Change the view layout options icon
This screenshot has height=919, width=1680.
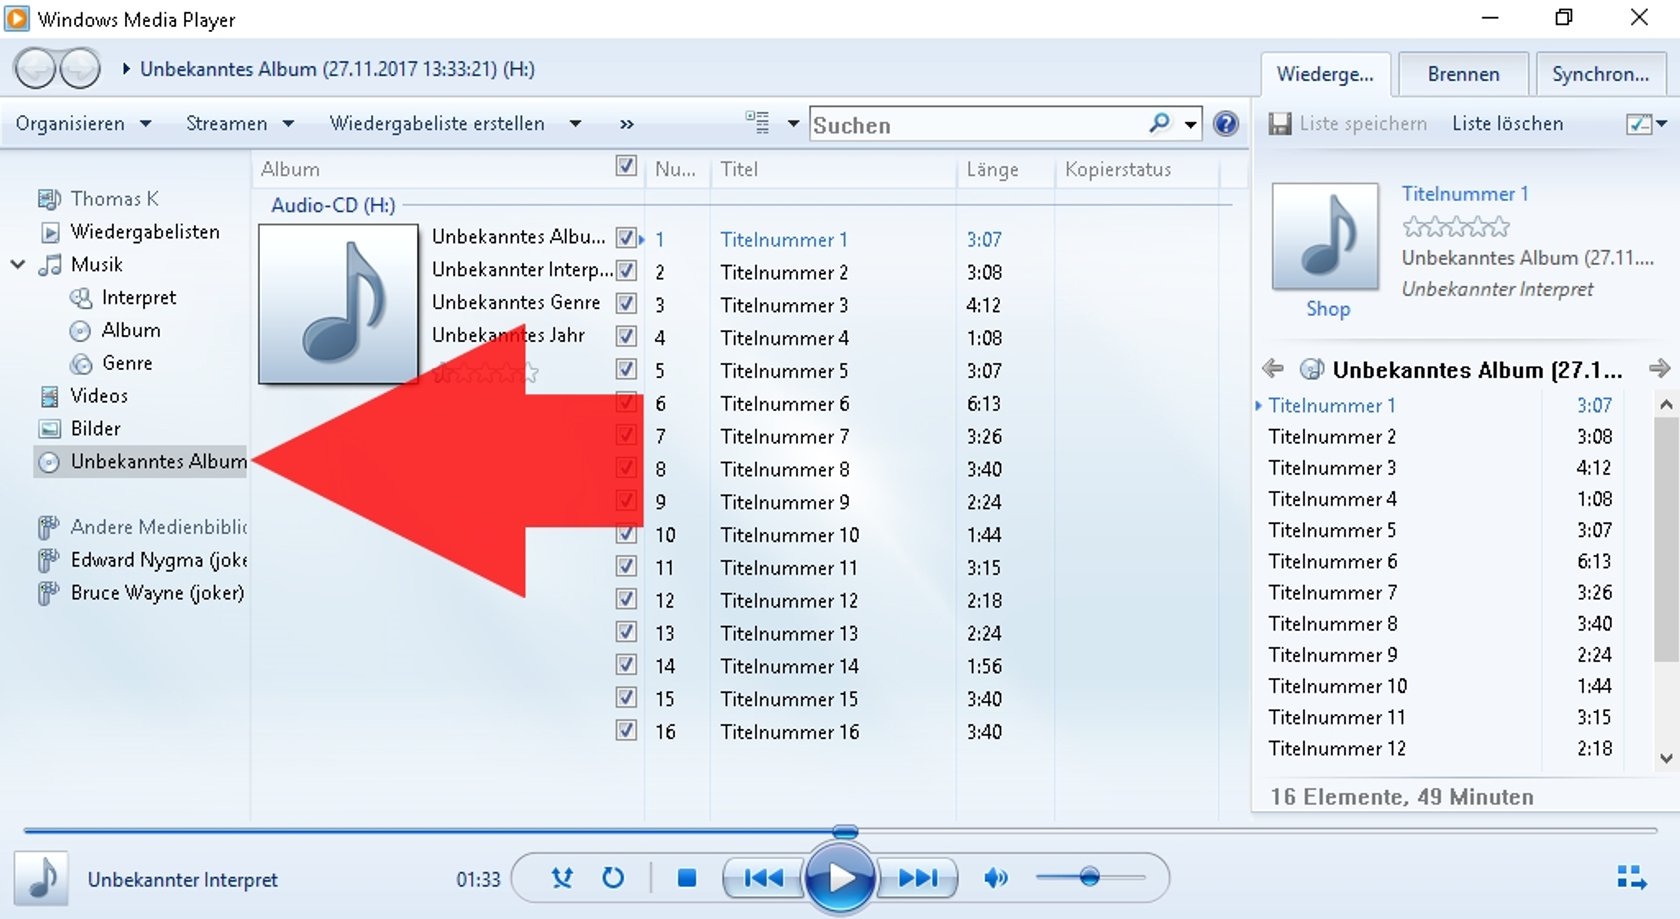pos(758,122)
